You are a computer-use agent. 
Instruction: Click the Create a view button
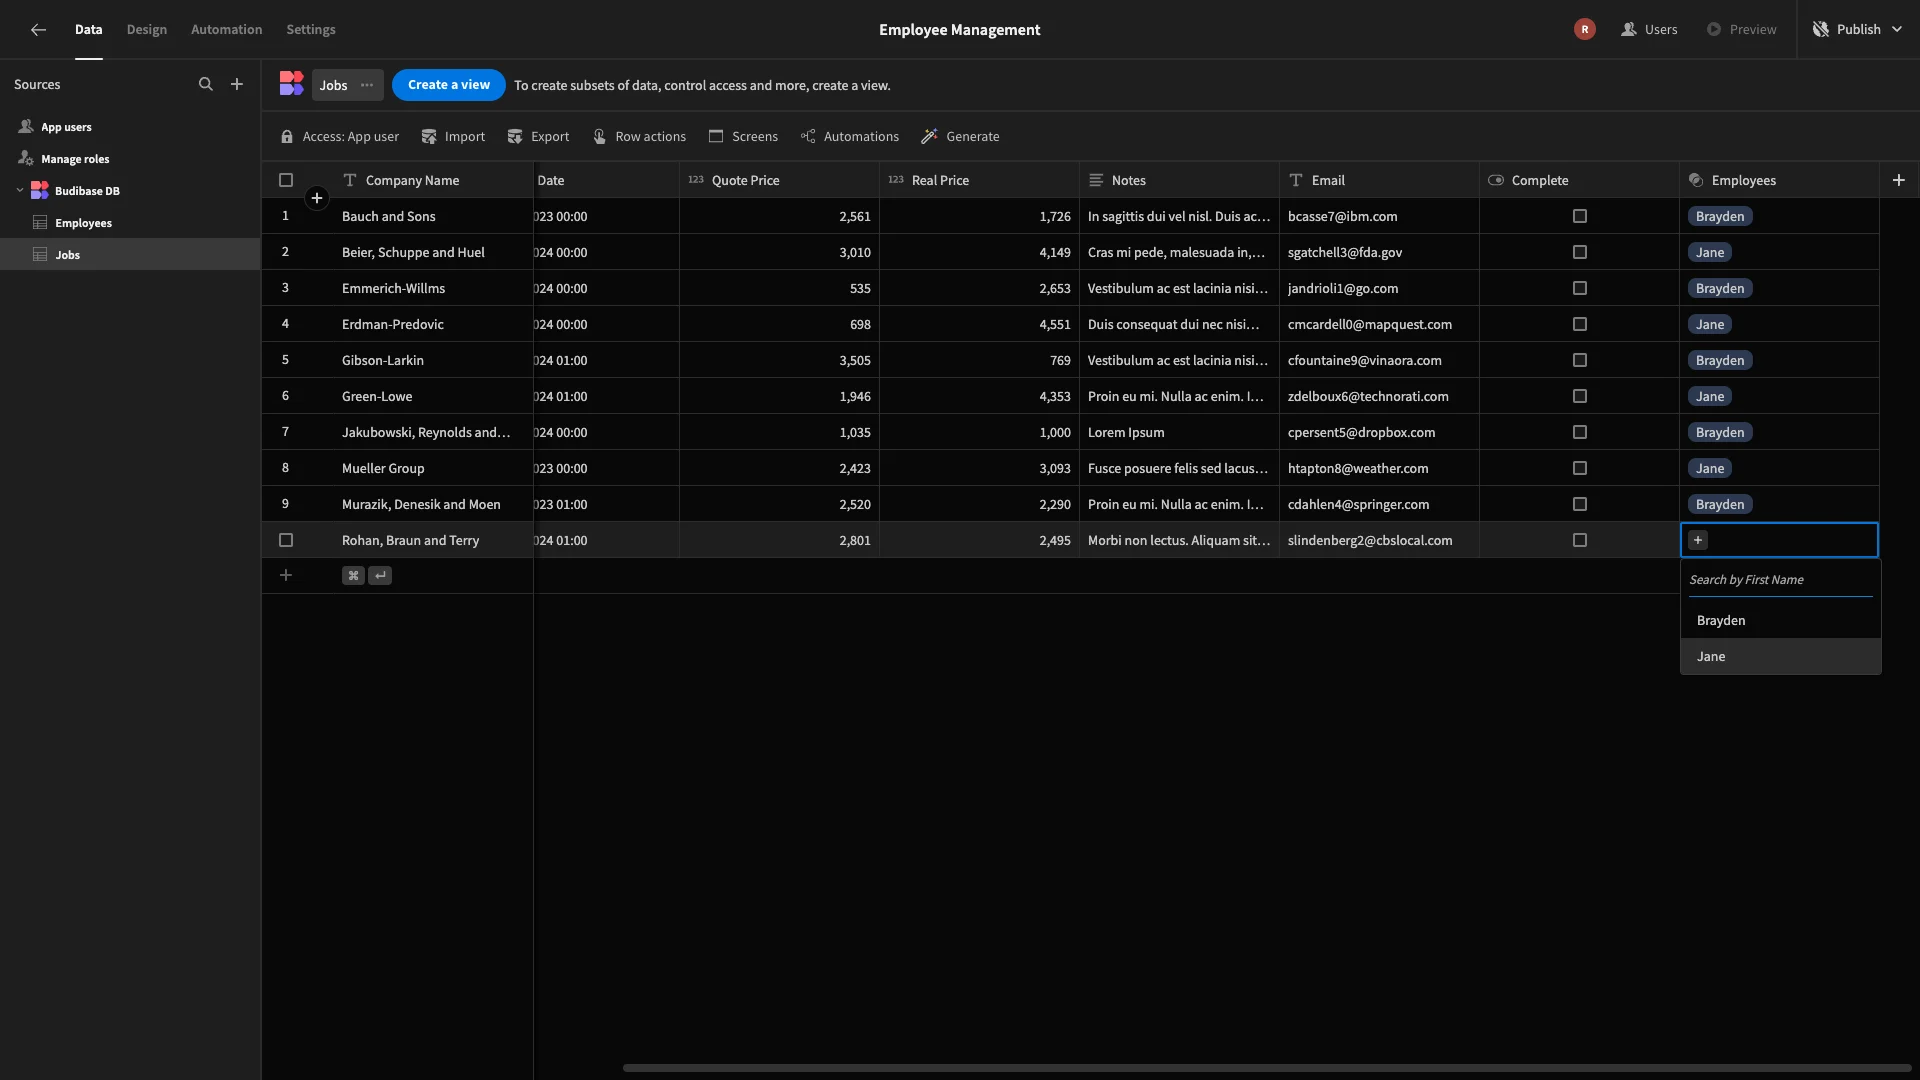point(449,85)
